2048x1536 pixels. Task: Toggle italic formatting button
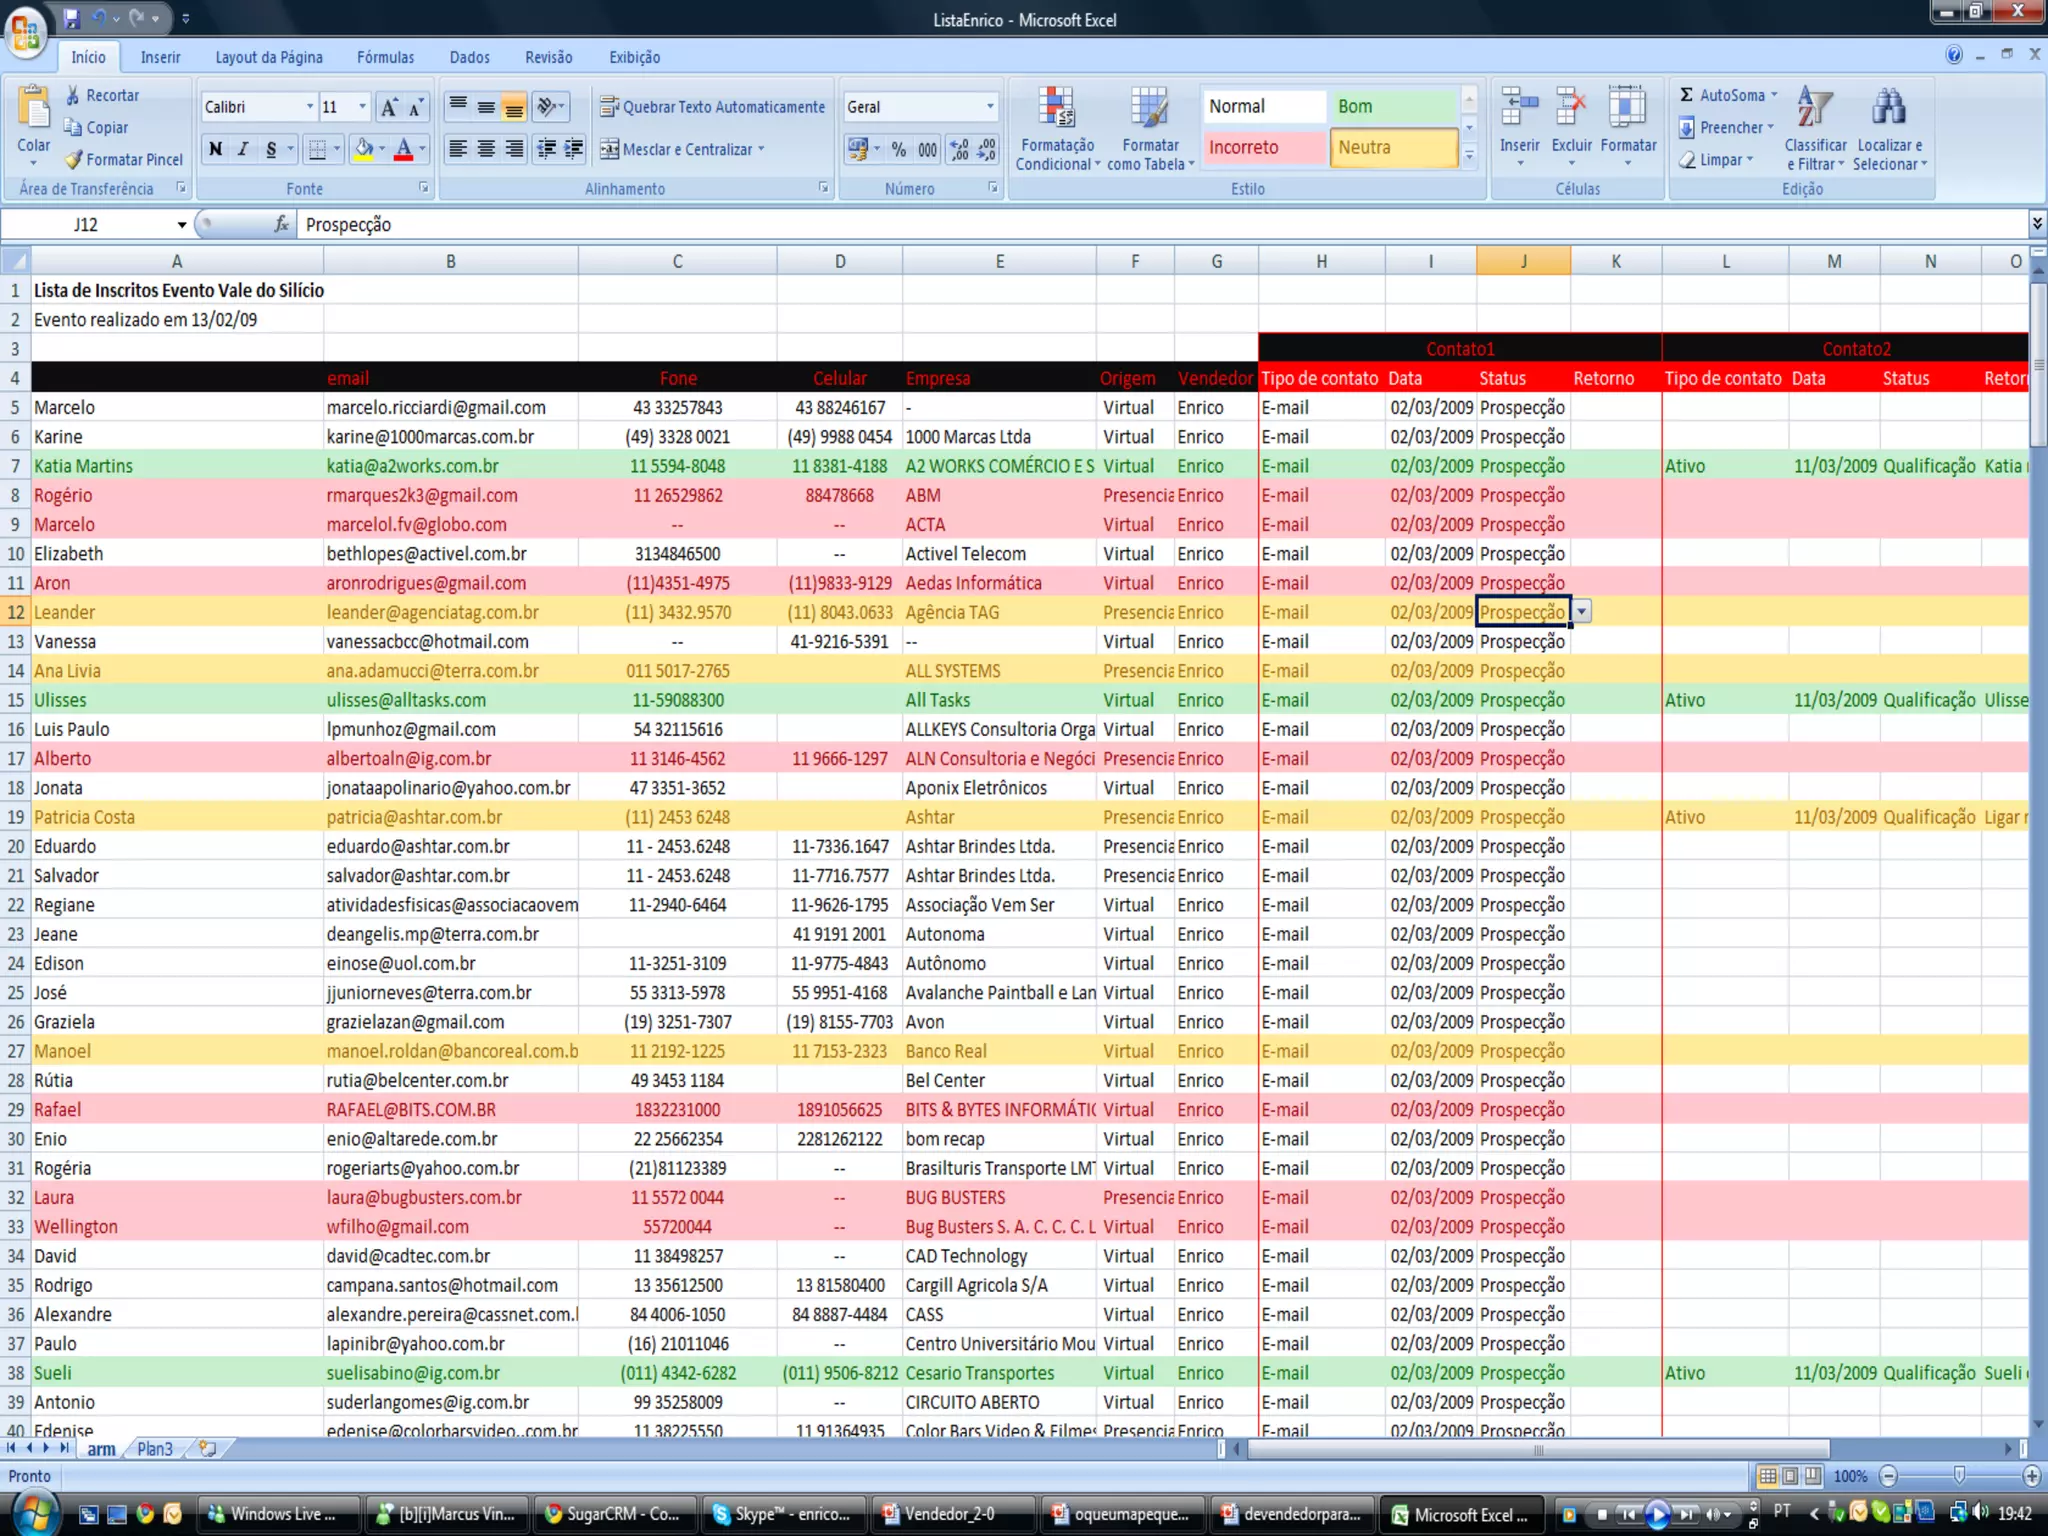[243, 150]
